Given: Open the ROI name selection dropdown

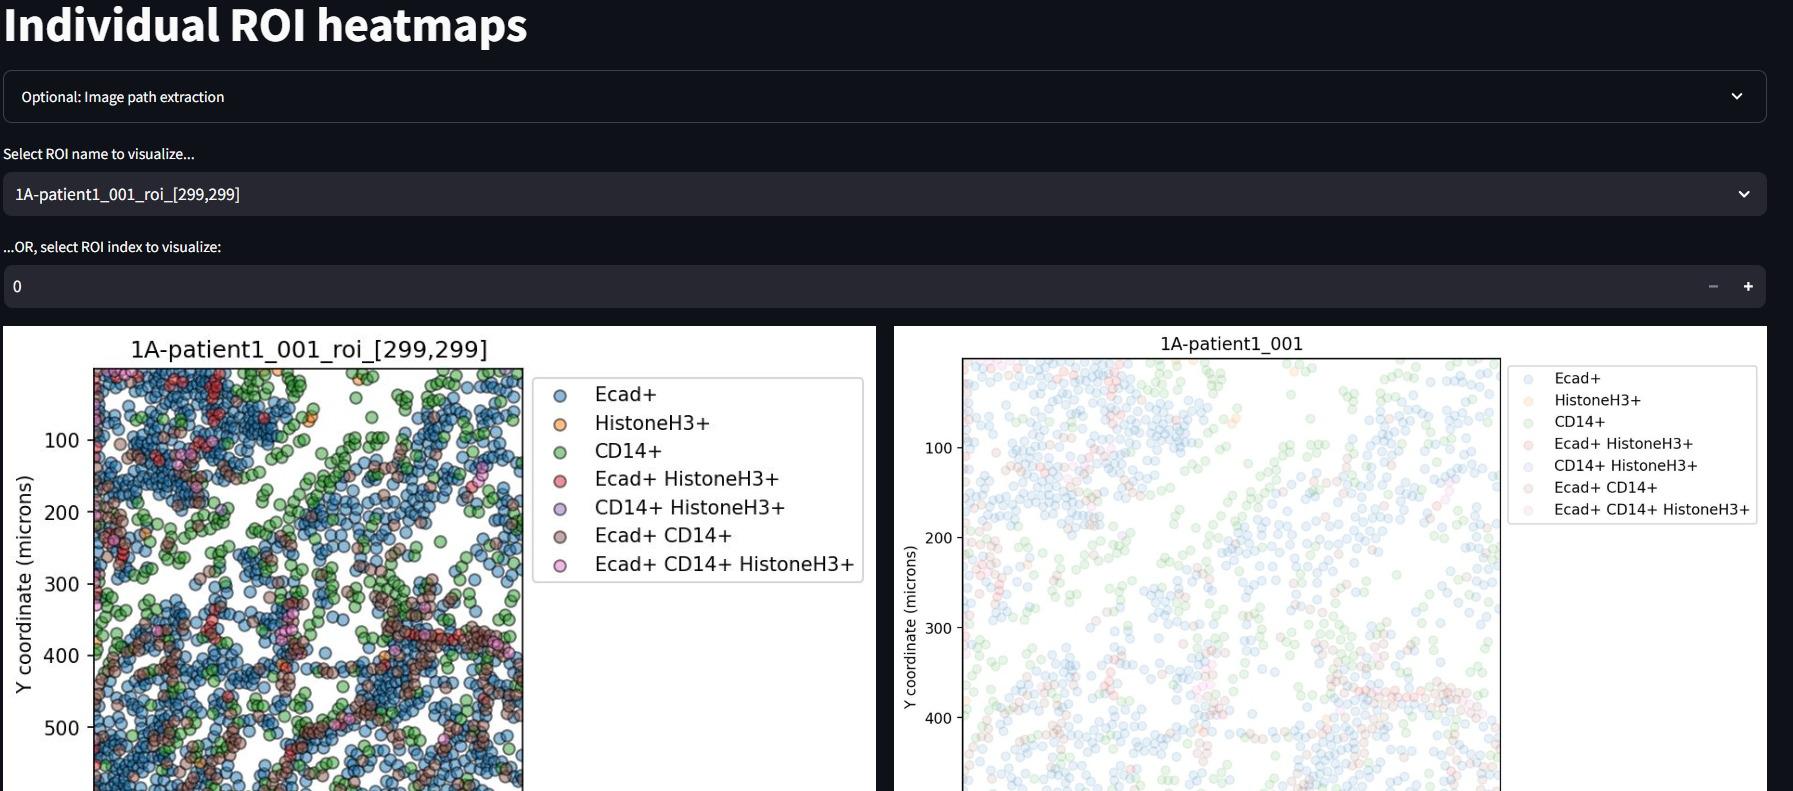Looking at the screenshot, I should pyautogui.click(x=884, y=194).
